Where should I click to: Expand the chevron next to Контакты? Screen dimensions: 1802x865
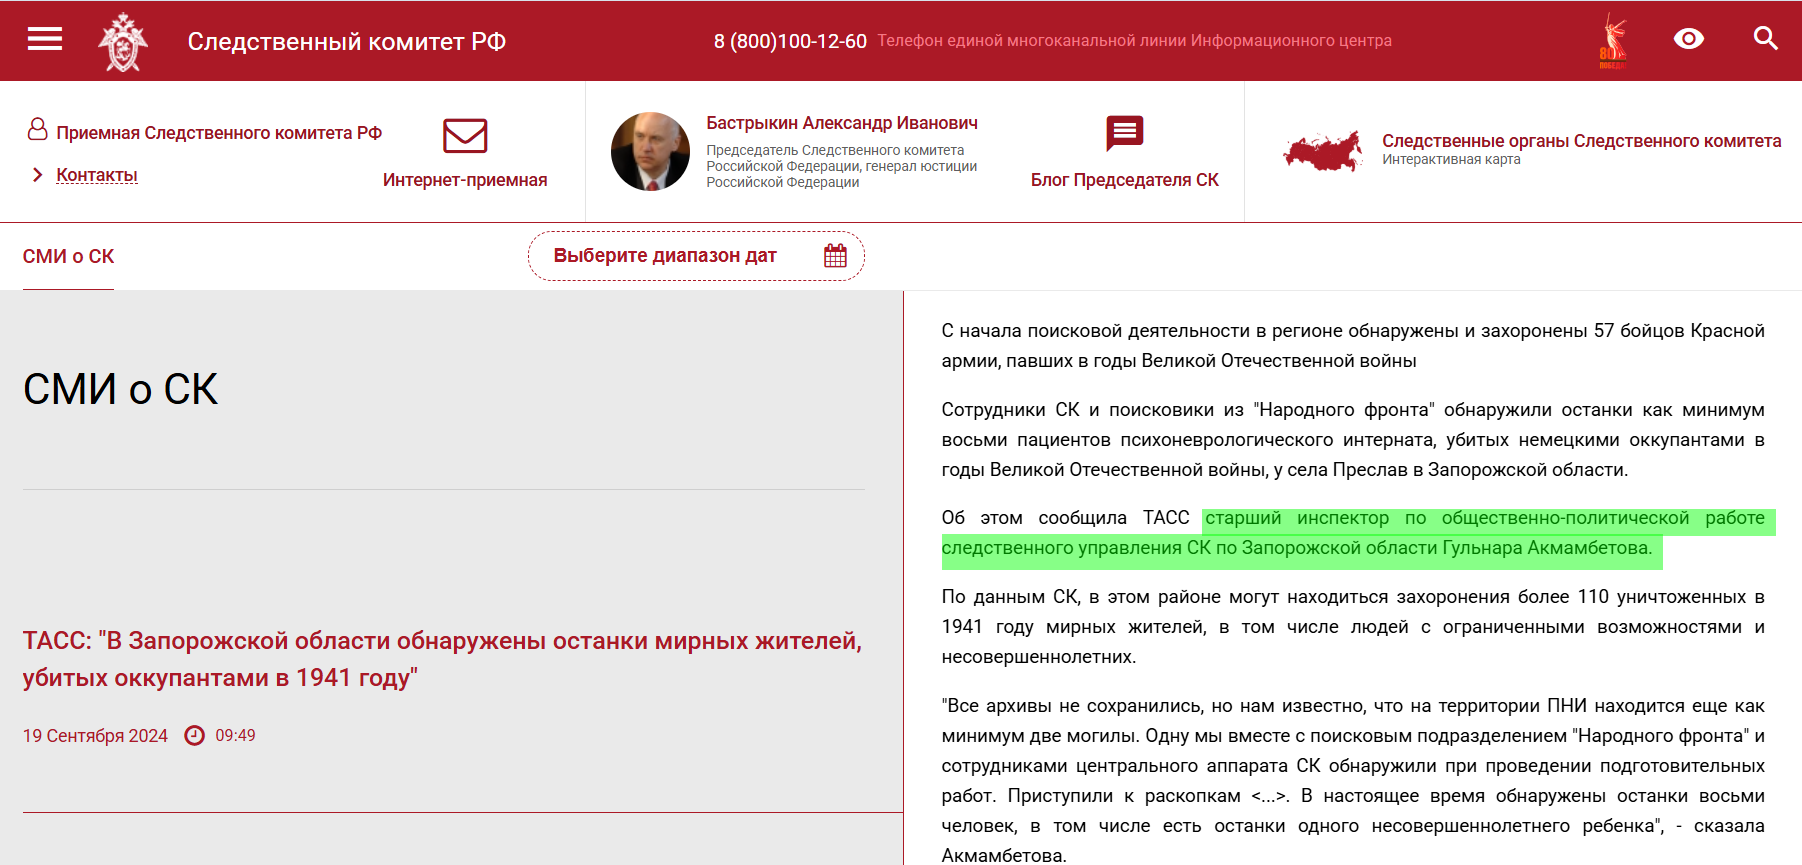38,175
